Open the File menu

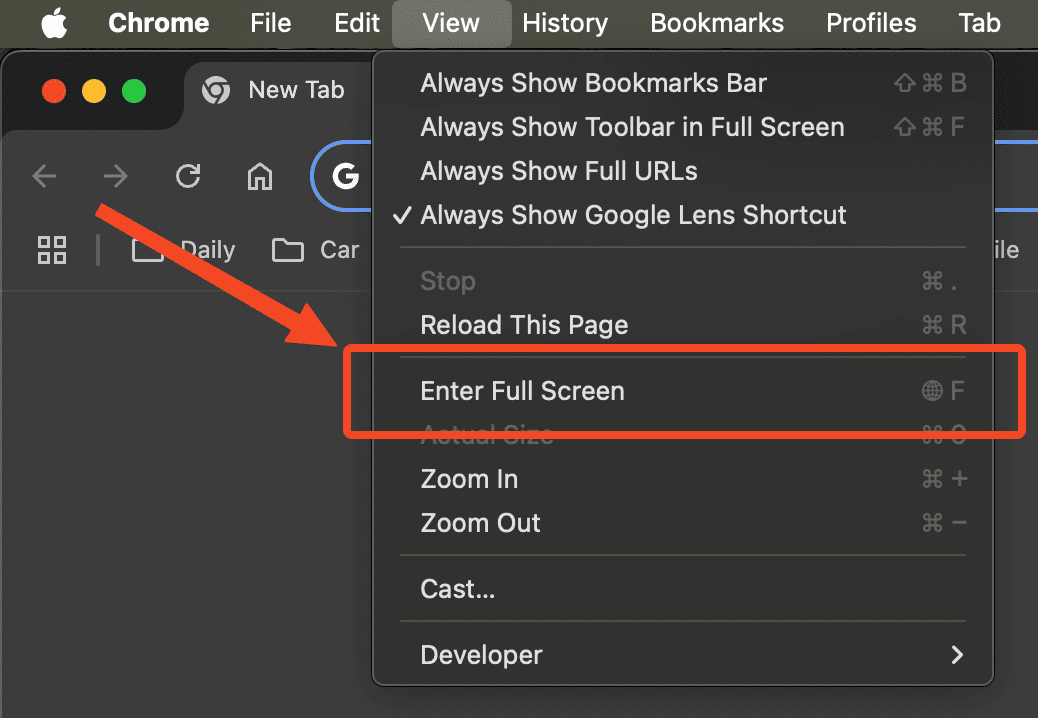tap(271, 23)
